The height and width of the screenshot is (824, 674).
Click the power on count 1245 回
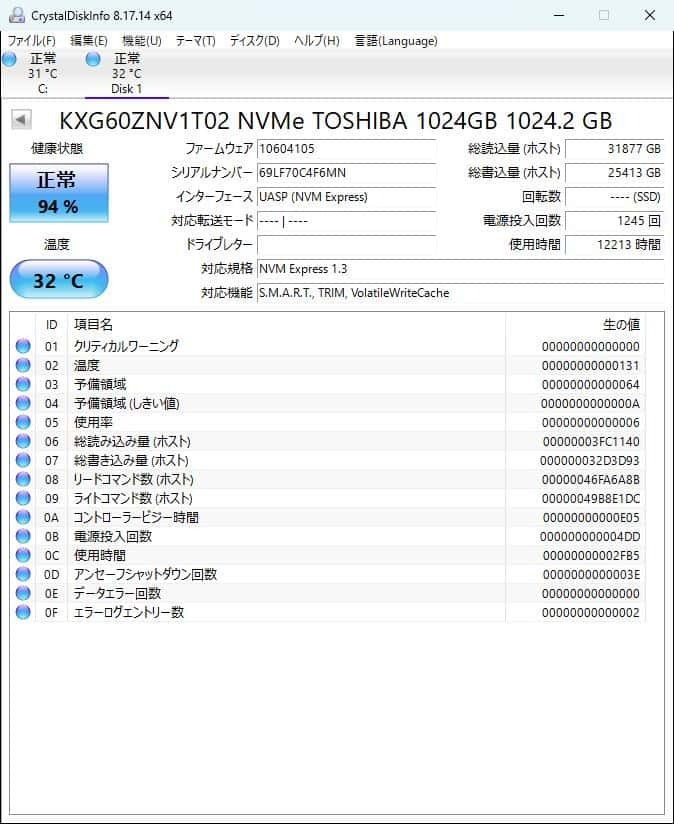coord(615,221)
